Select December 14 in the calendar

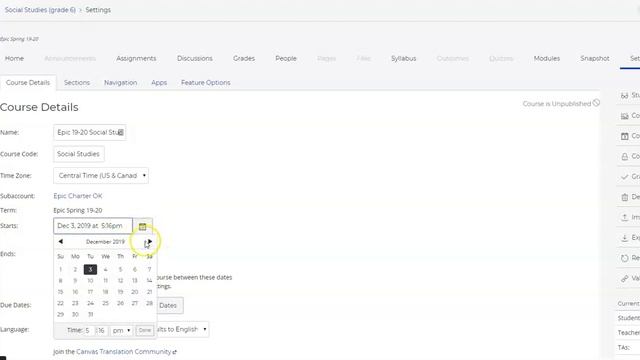tap(149, 281)
